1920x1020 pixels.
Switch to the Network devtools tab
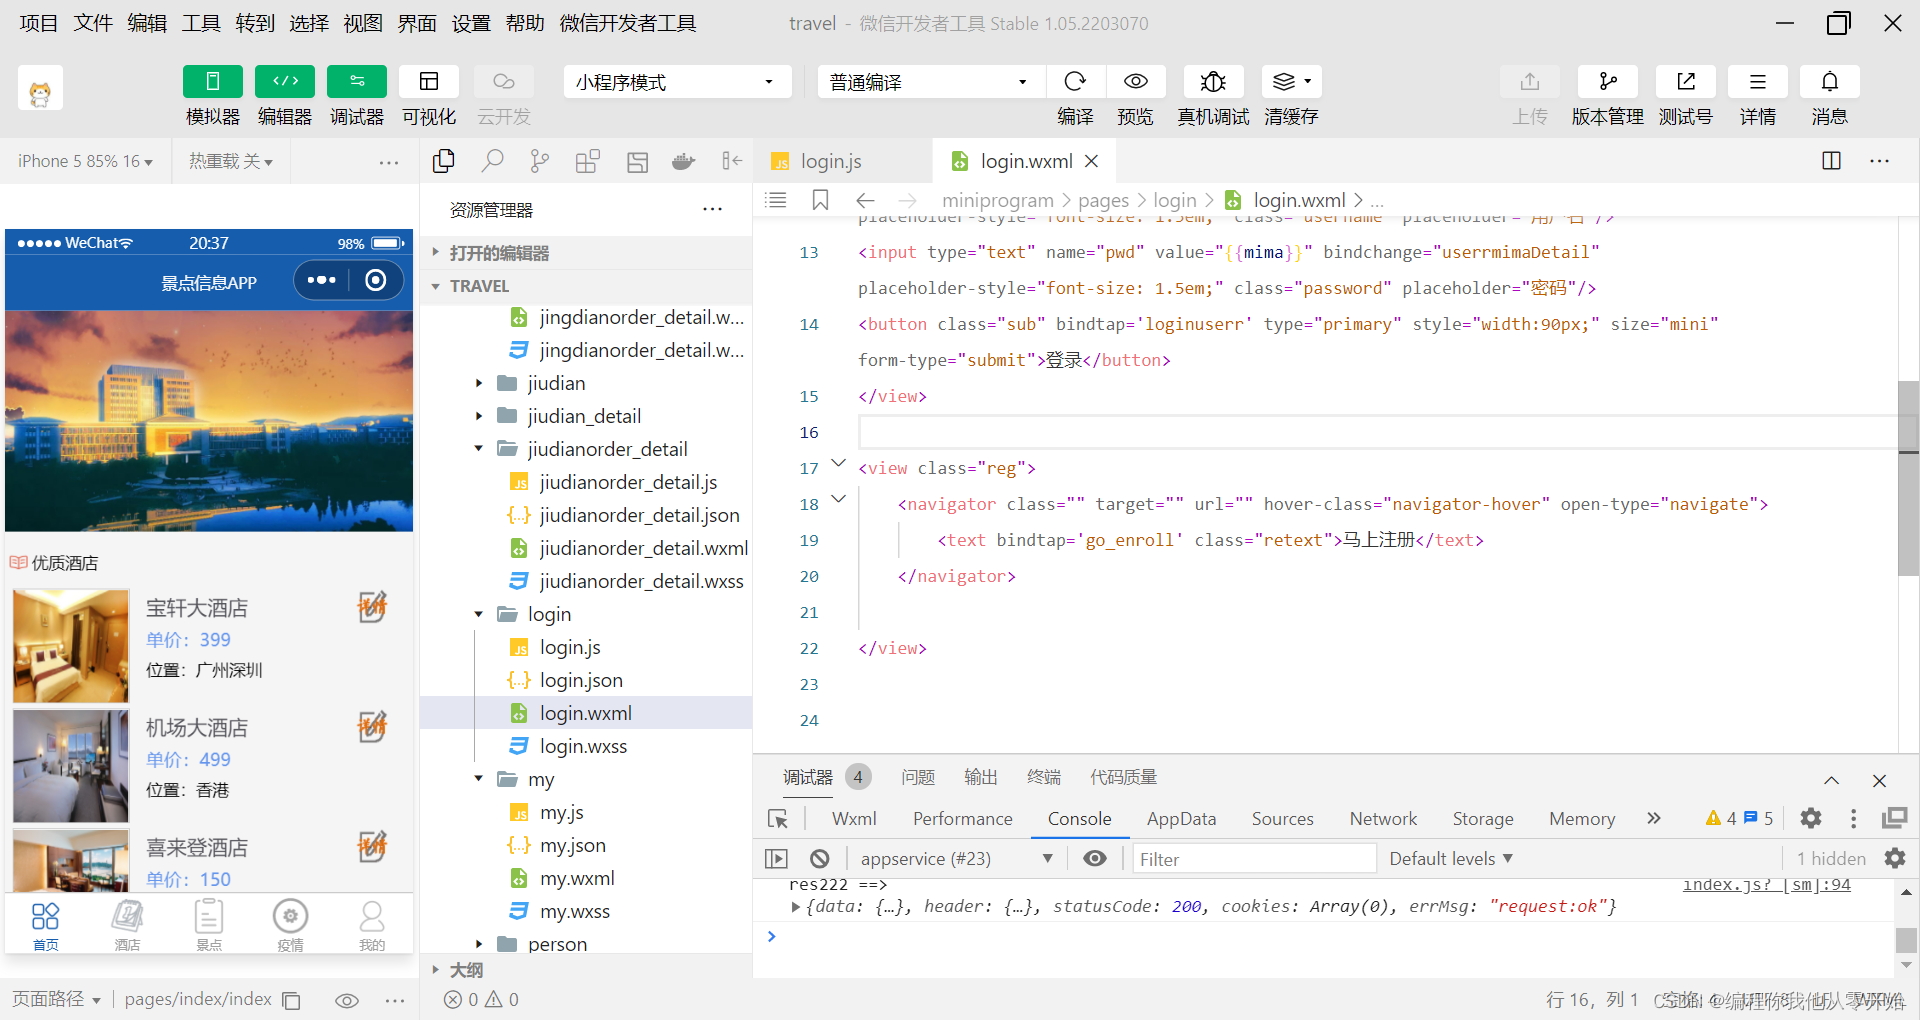(x=1383, y=819)
